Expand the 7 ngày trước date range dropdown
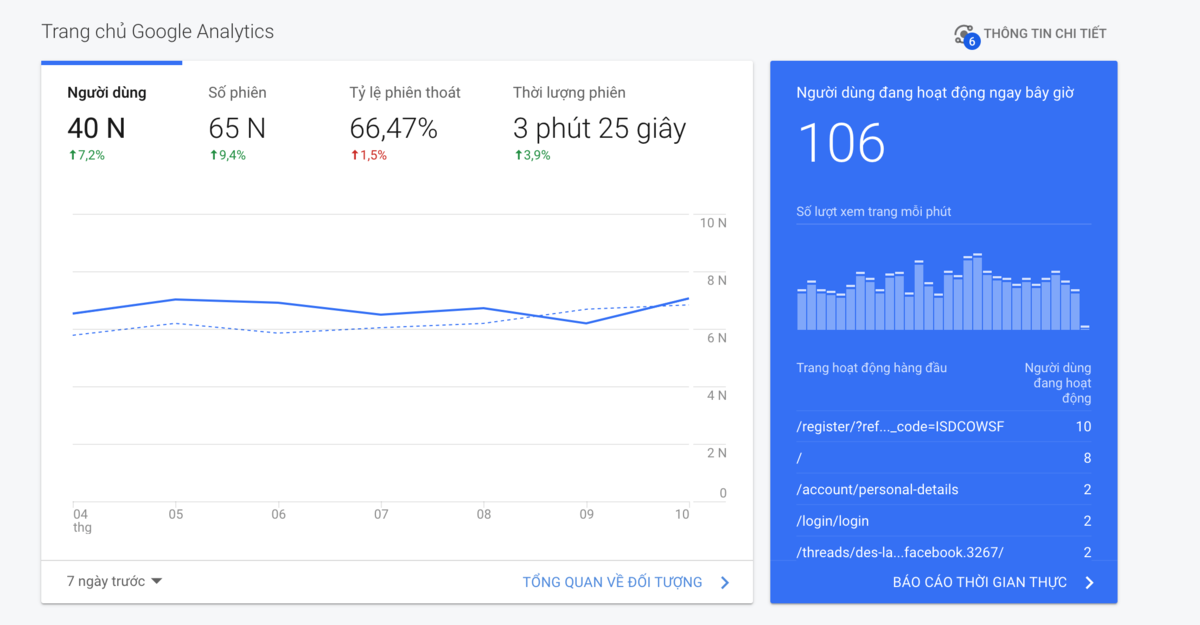Image resolution: width=1200 pixels, height=625 pixels. [114, 581]
